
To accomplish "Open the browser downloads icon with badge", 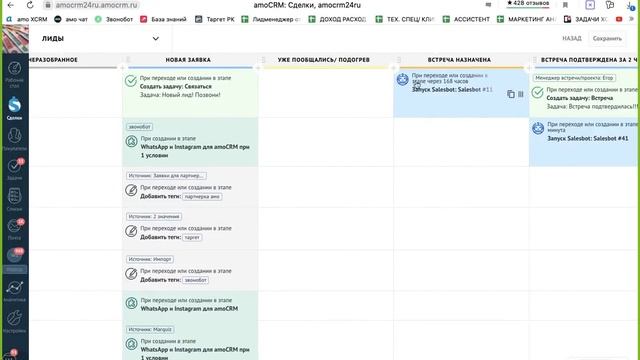I will 631,5.
